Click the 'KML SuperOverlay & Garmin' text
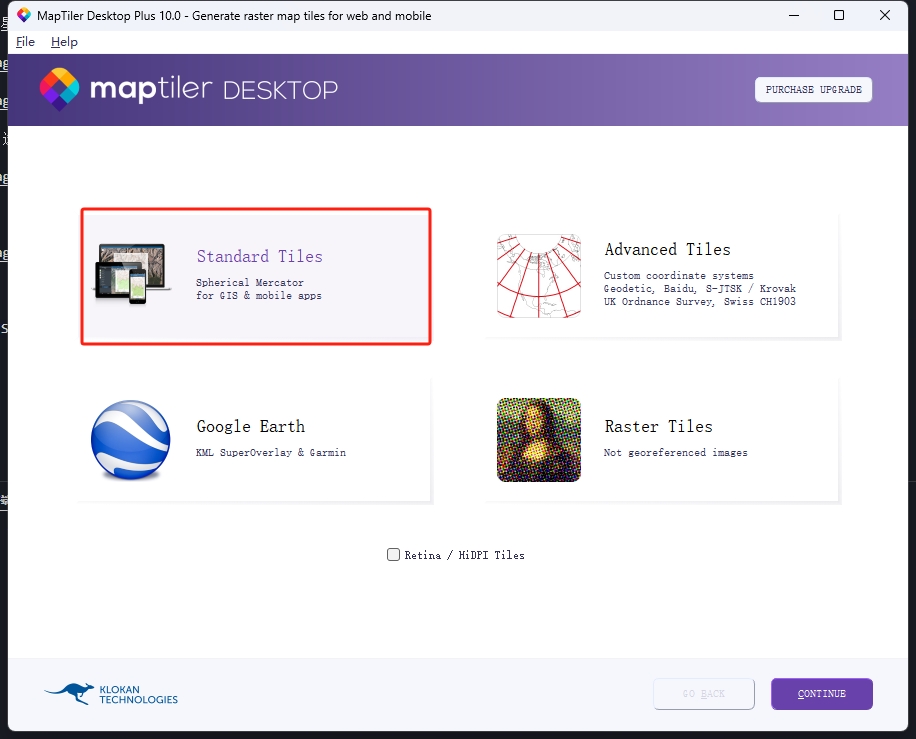Screen dimensions: 916x739 tap(271, 452)
